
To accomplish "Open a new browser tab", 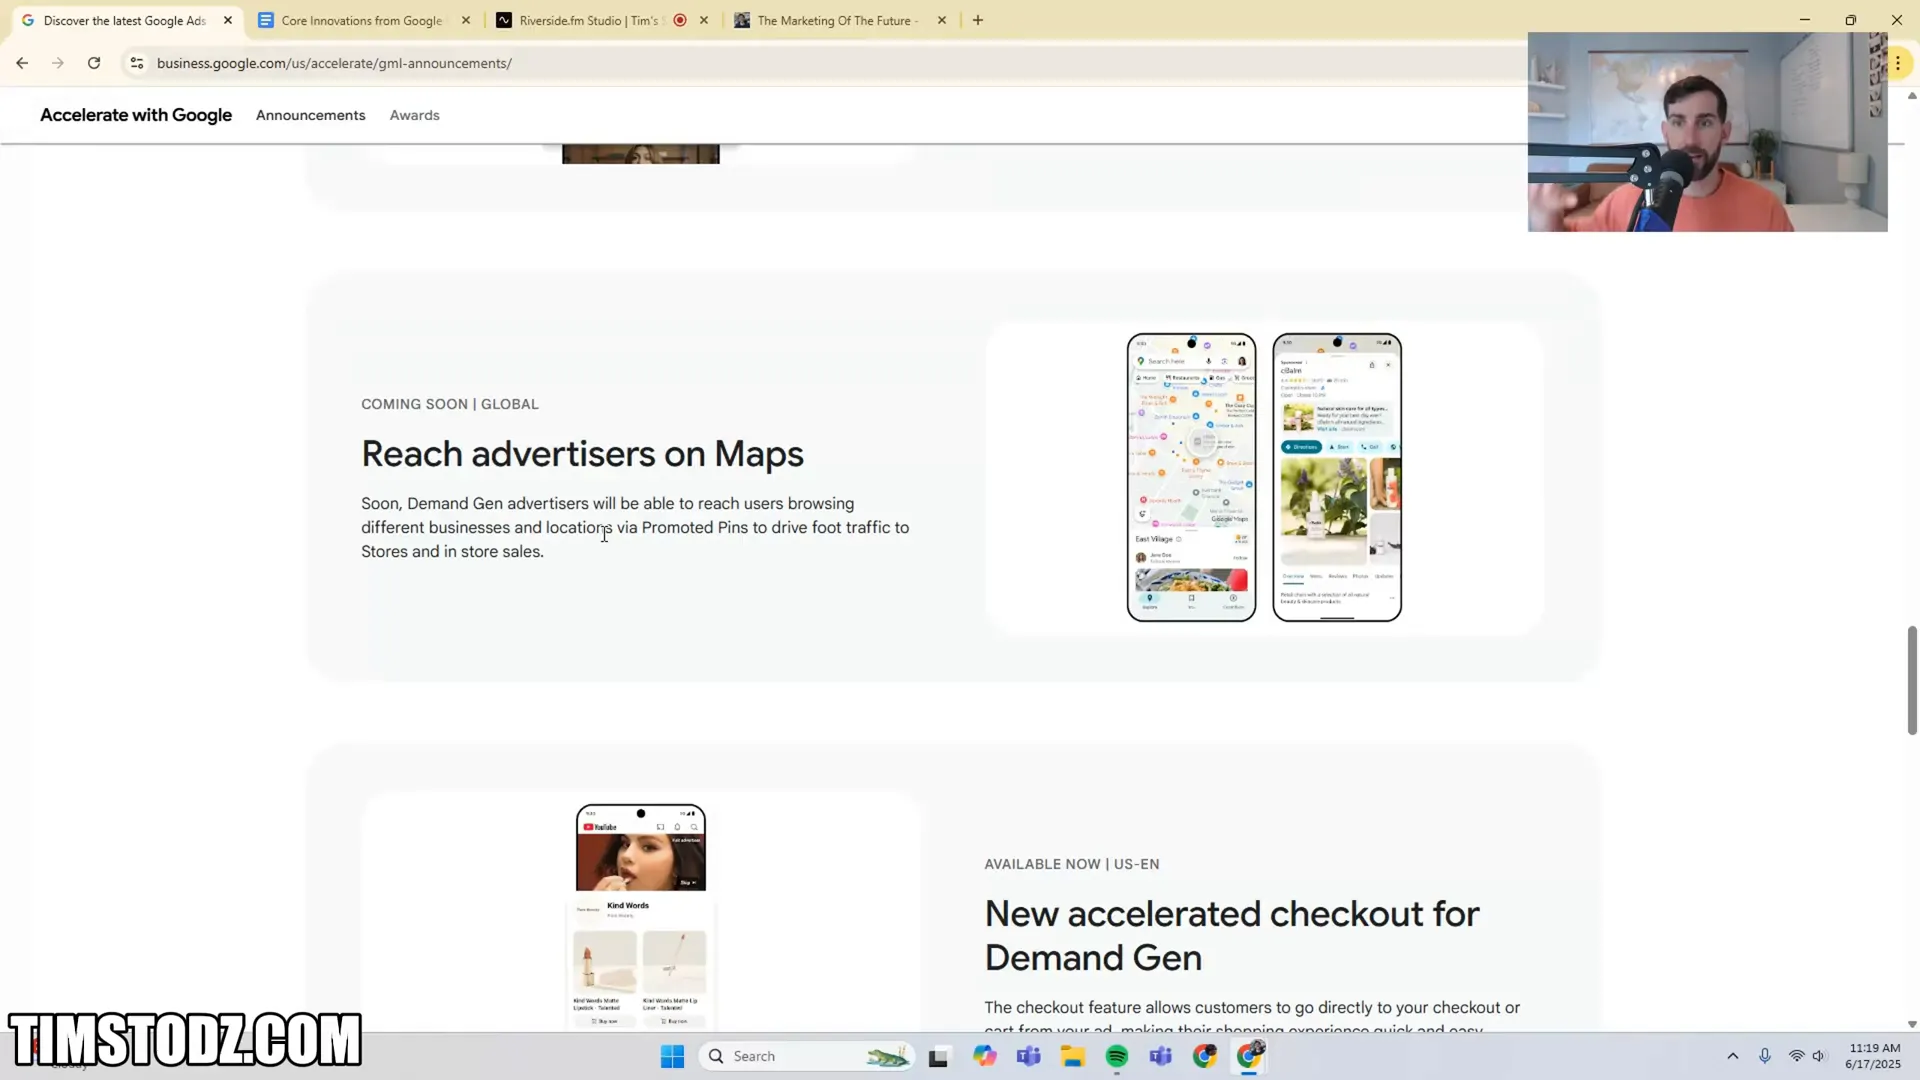I will click(978, 20).
